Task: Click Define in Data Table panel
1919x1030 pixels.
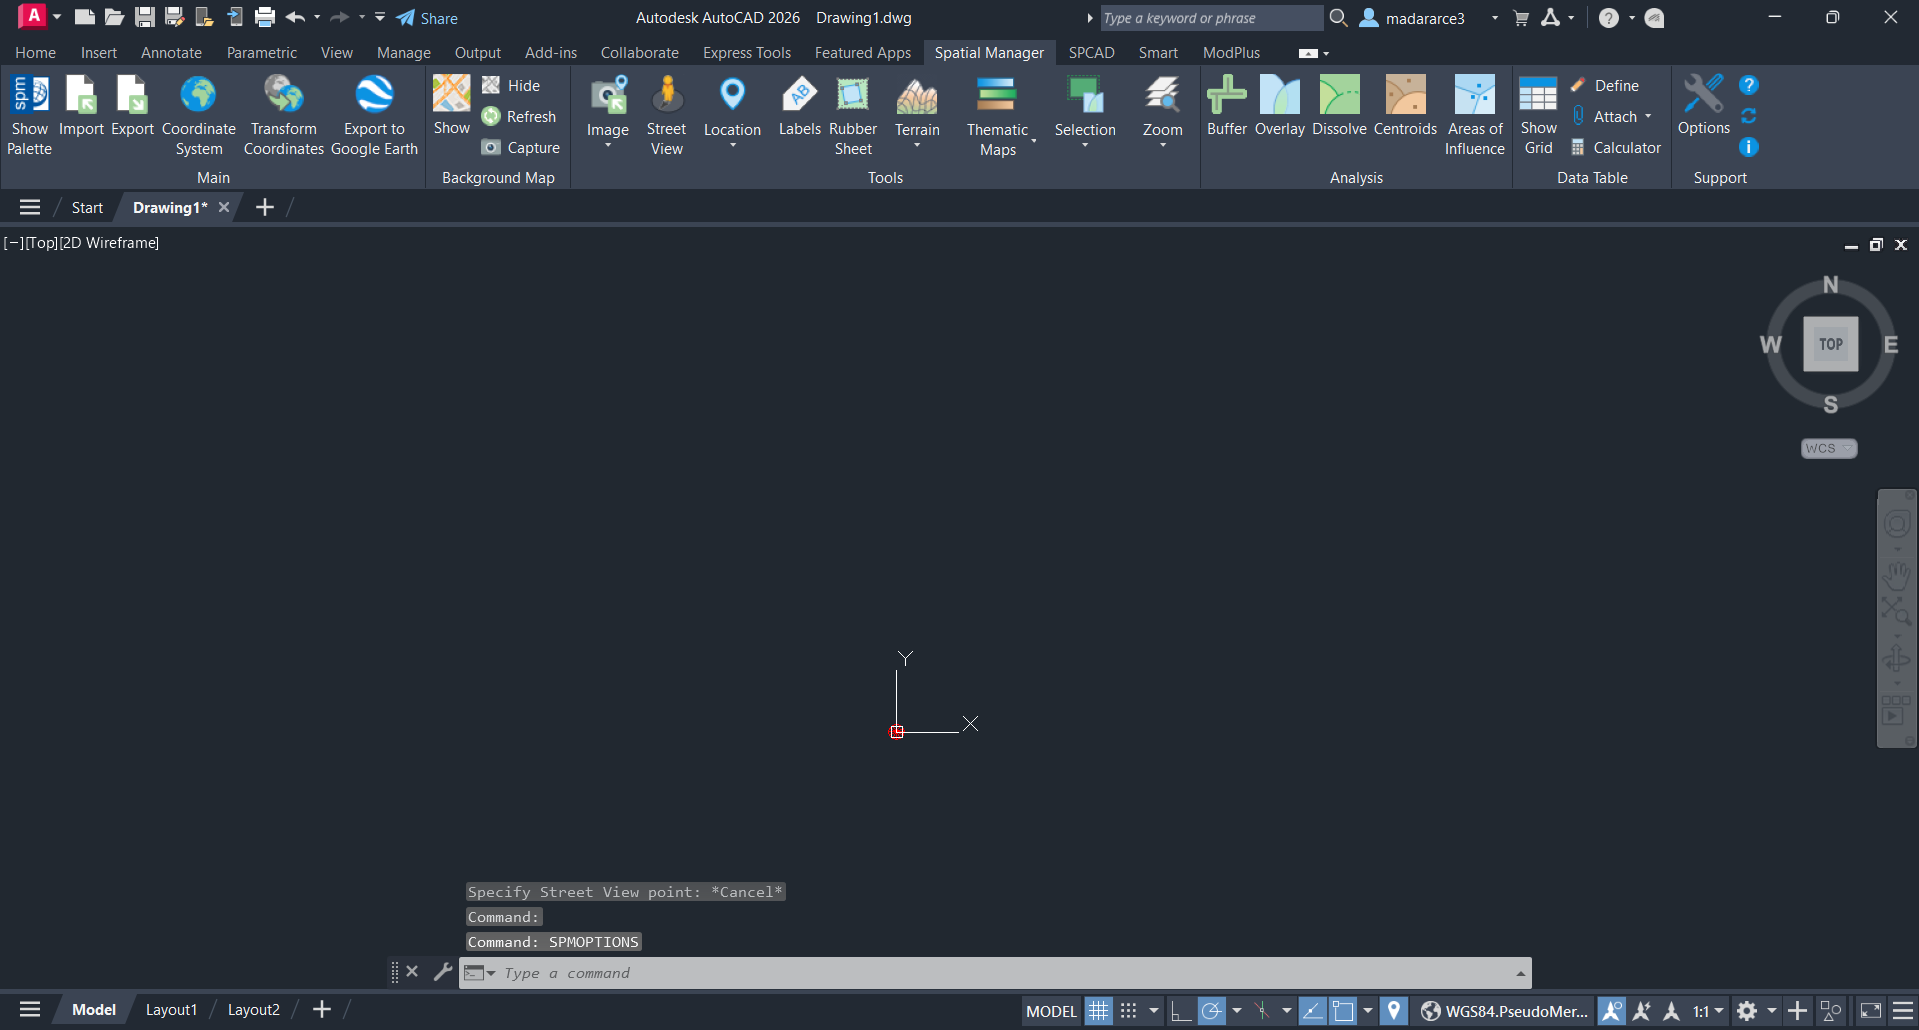Action: [x=1604, y=85]
